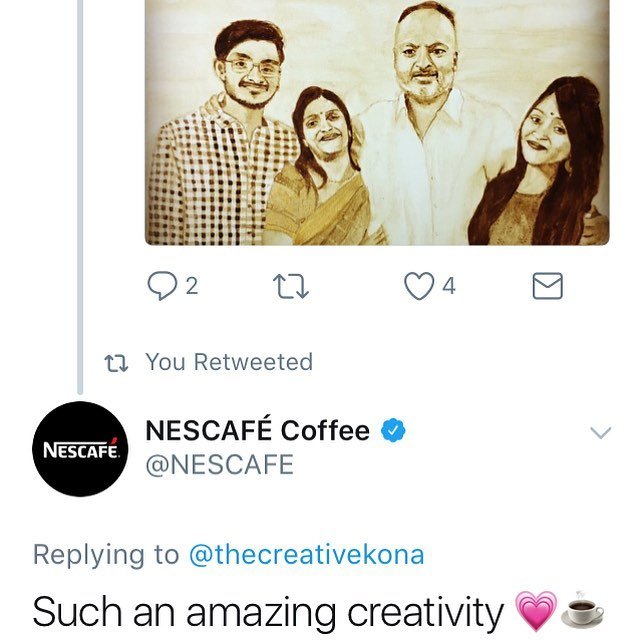Click the coffee cup emoji in tweet
Screen dimensions: 642x644
(583, 611)
